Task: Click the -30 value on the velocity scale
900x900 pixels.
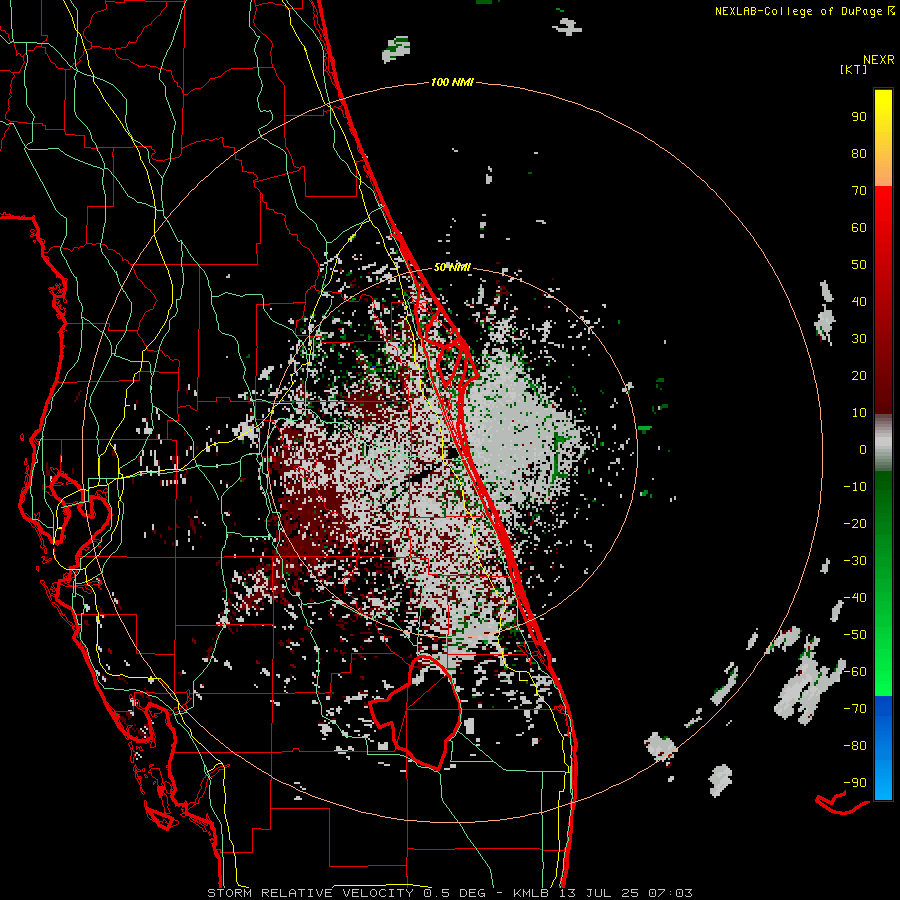Action: (x=855, y=561)
